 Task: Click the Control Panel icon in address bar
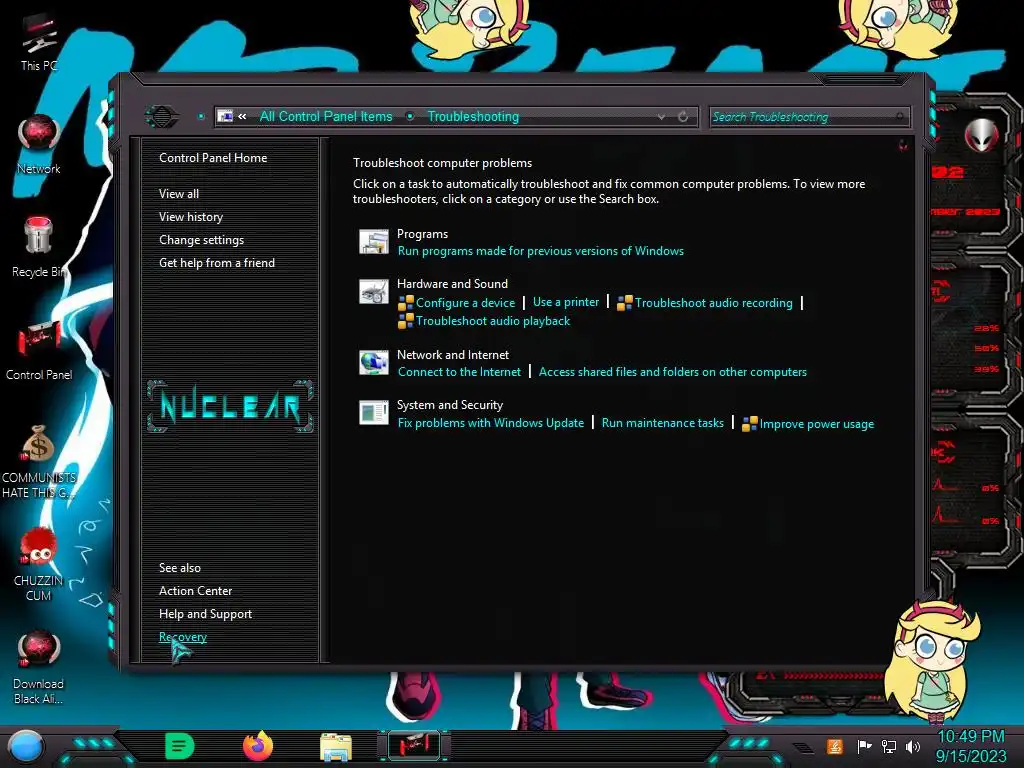pos(225,116)
